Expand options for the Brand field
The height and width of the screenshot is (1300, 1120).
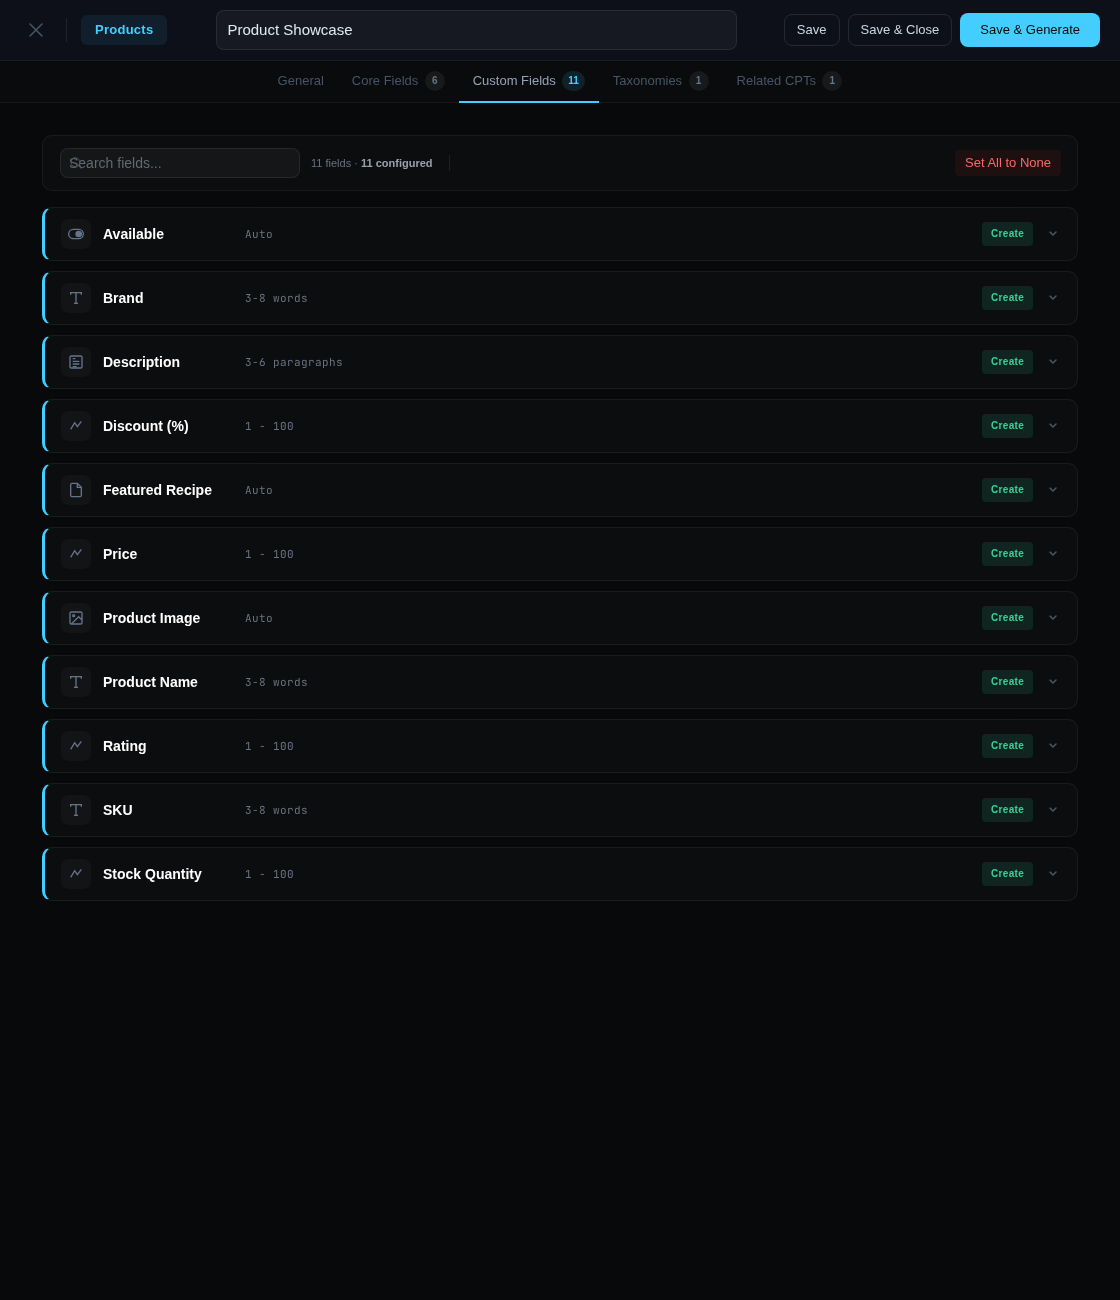coord(1053,298)
